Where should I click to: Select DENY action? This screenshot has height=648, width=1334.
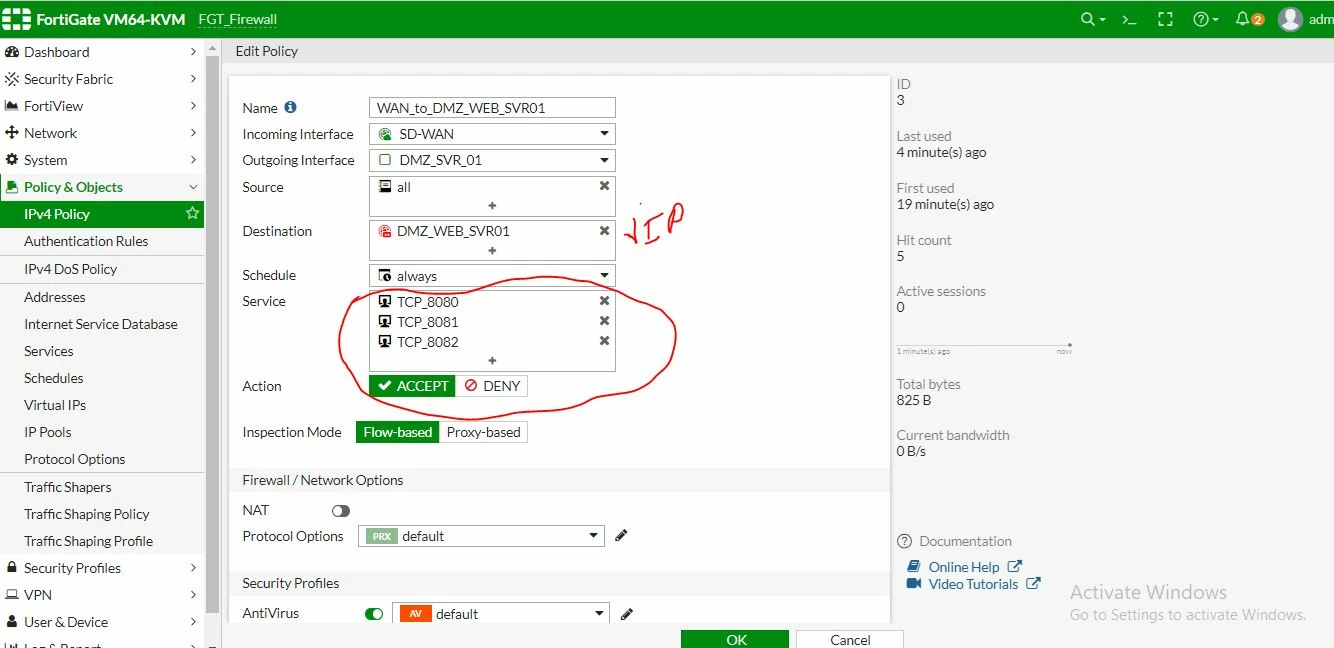(491, 386)
